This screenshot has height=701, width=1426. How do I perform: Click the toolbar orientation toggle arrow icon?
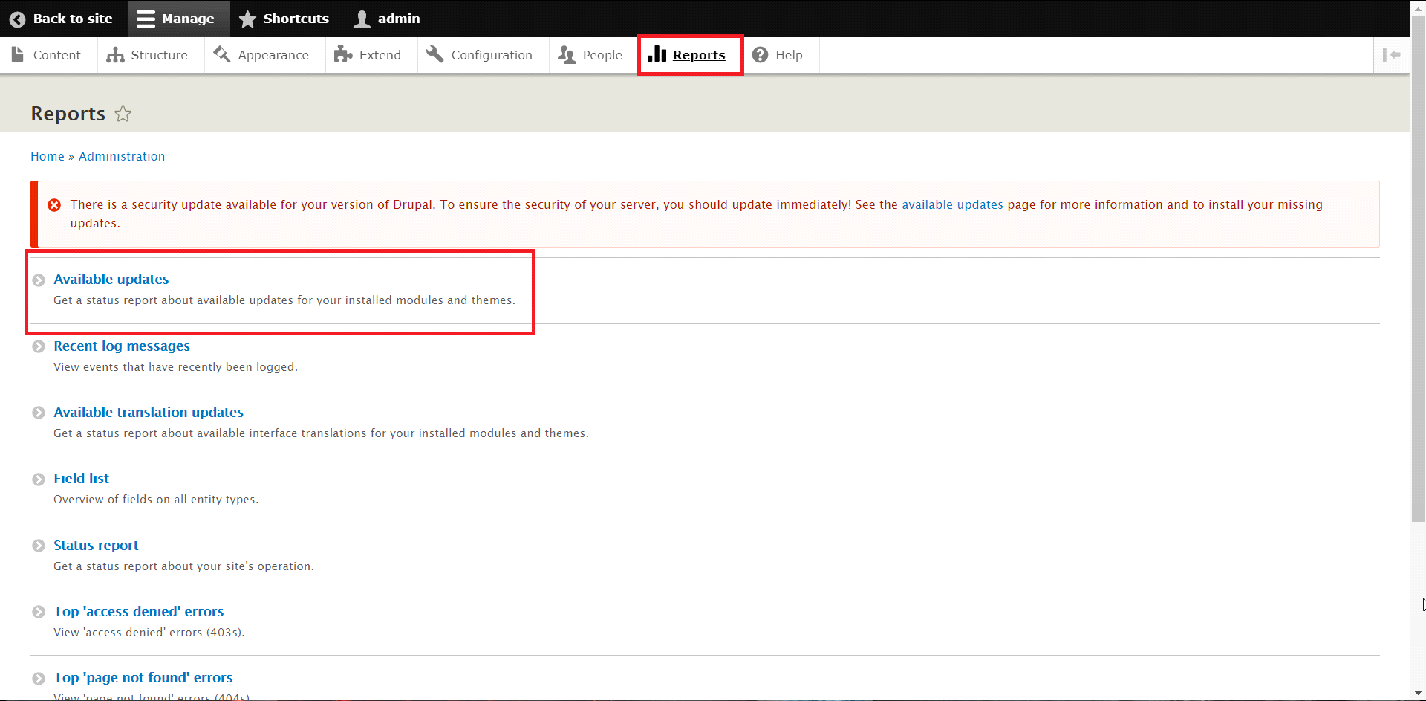point(1391,55)
